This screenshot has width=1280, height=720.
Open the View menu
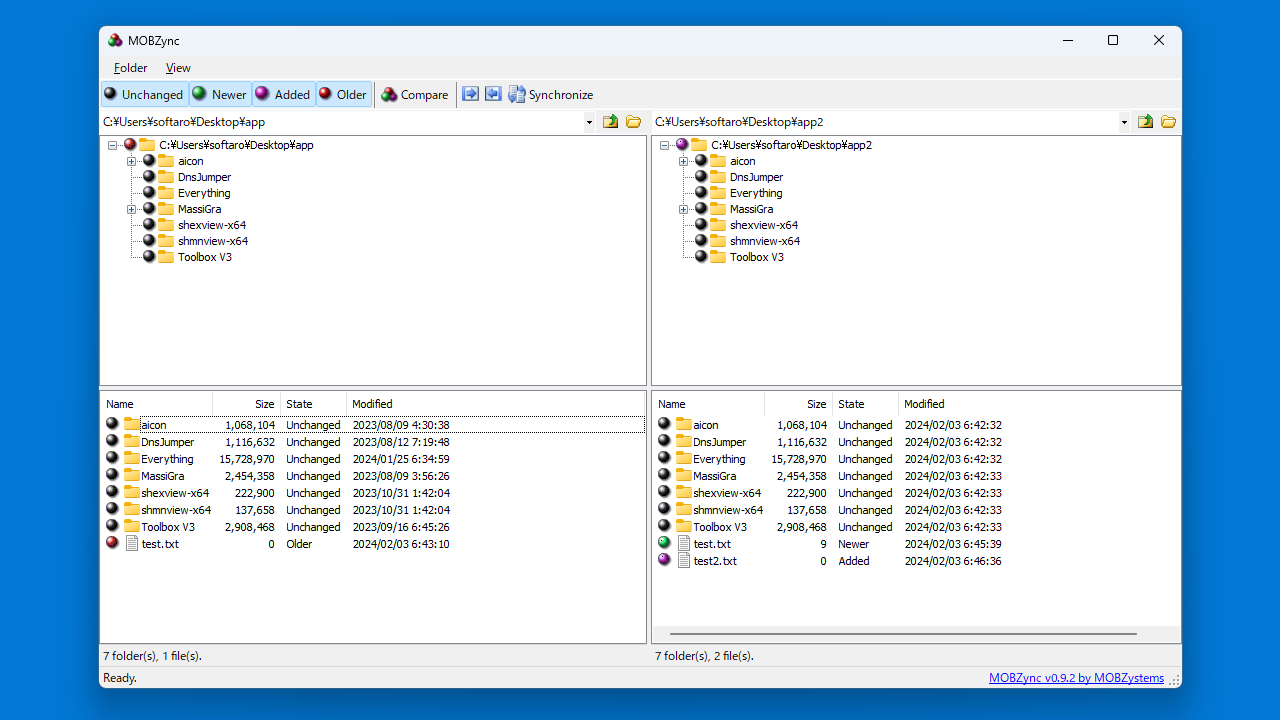pyautogui.click(x=178, y=68)
